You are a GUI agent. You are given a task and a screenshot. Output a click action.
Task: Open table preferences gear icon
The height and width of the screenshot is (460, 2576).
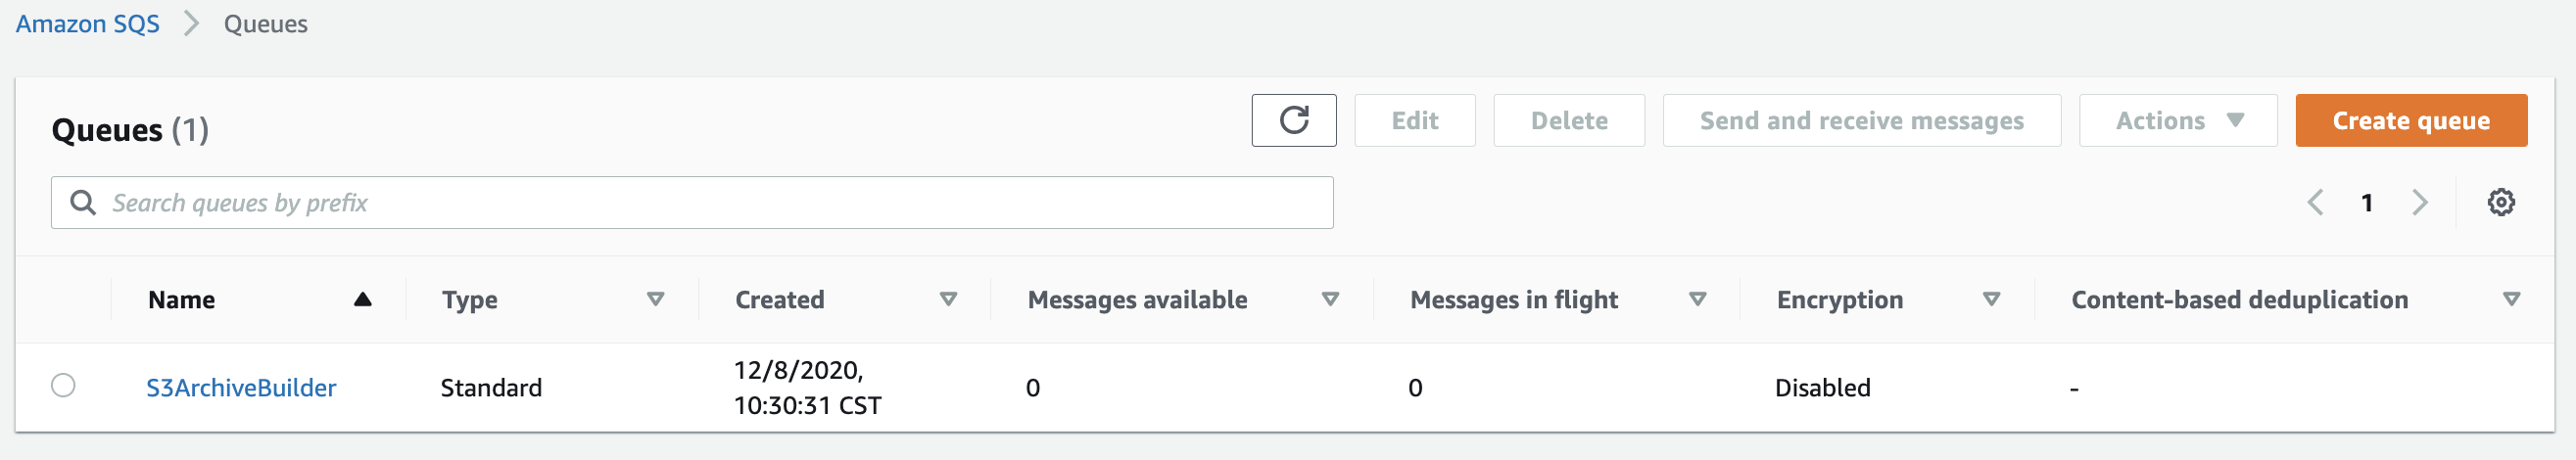[x=2500, y=202]
